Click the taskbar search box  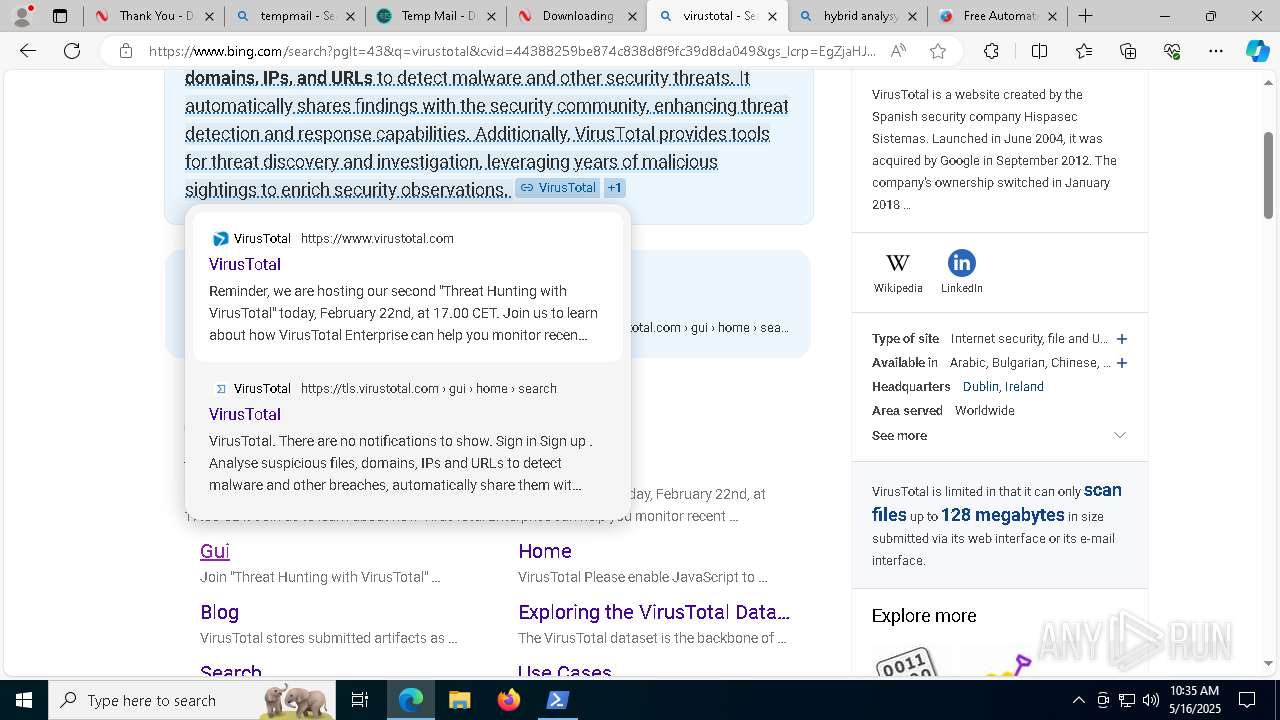tap(192, 700)
